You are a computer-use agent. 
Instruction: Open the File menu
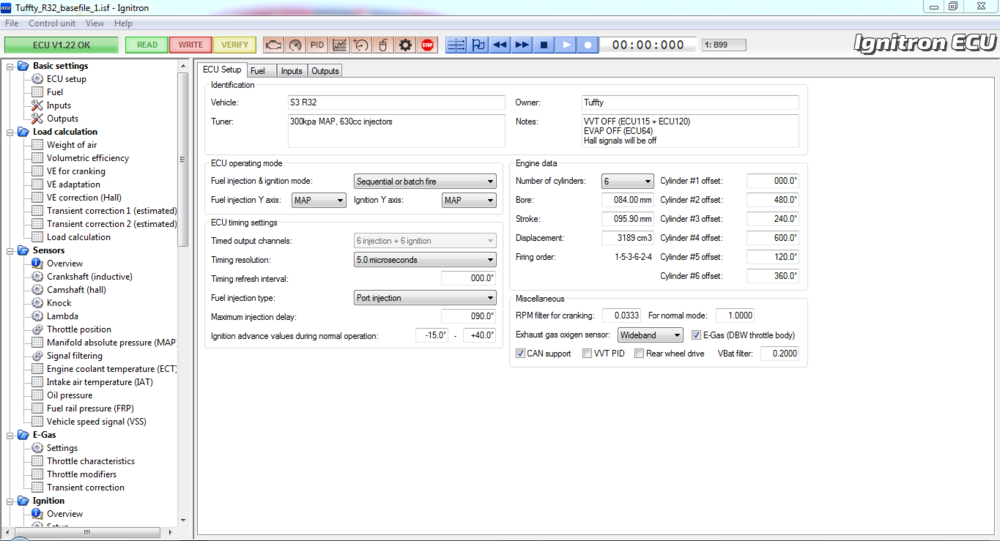(11, 24)
